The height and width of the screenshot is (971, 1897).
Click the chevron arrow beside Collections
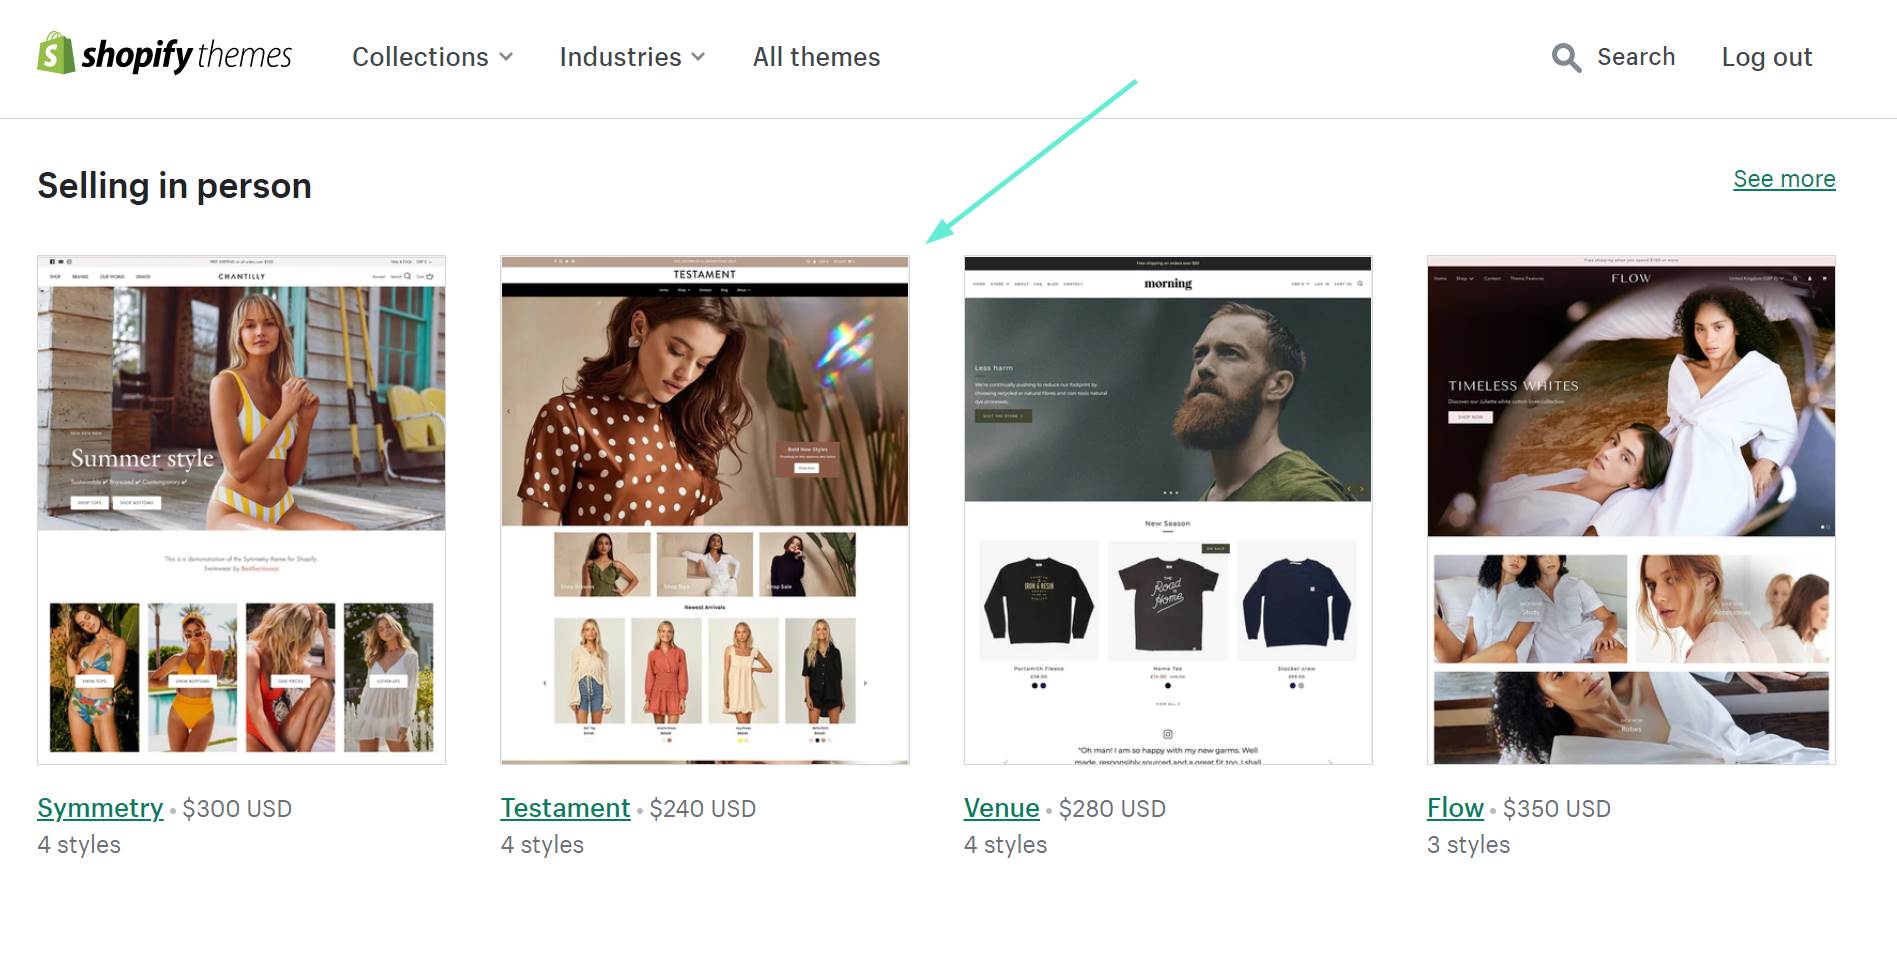(x=506, y=58)
